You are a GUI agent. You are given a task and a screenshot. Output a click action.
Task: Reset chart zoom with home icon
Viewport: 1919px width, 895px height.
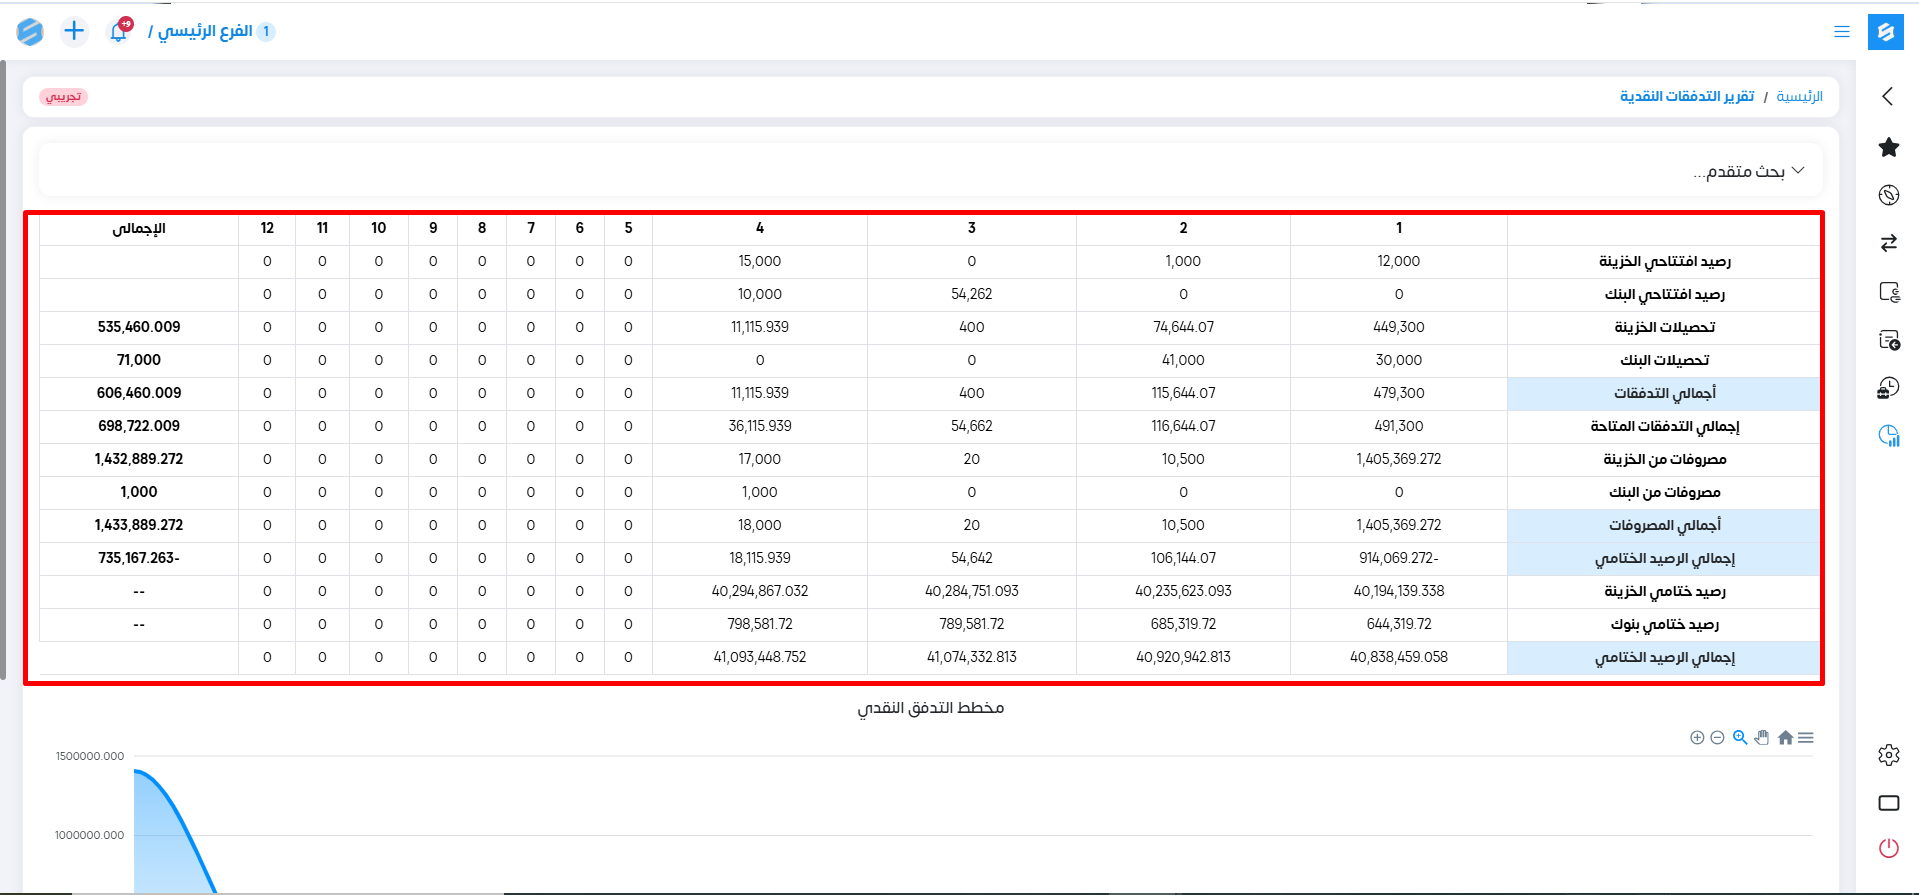point(1785,738)
